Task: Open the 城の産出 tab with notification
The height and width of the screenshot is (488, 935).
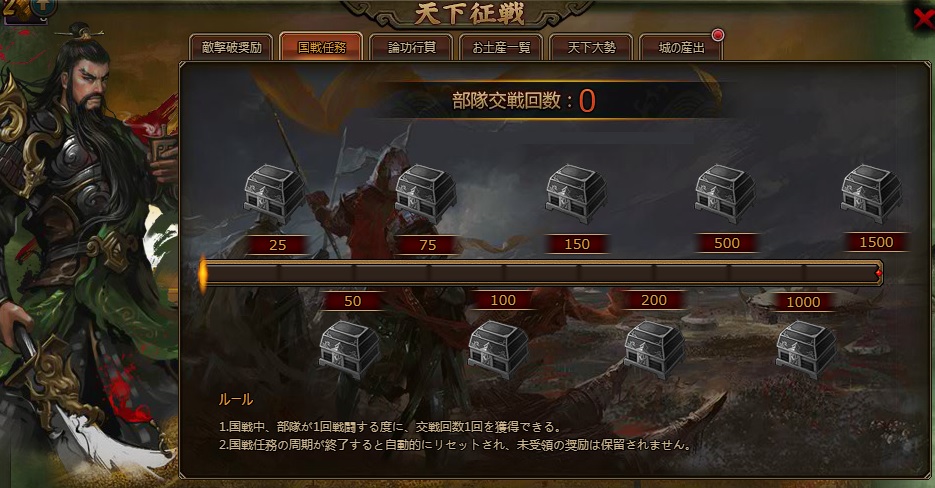Action: pyautogui.click(x=681, y=47)
